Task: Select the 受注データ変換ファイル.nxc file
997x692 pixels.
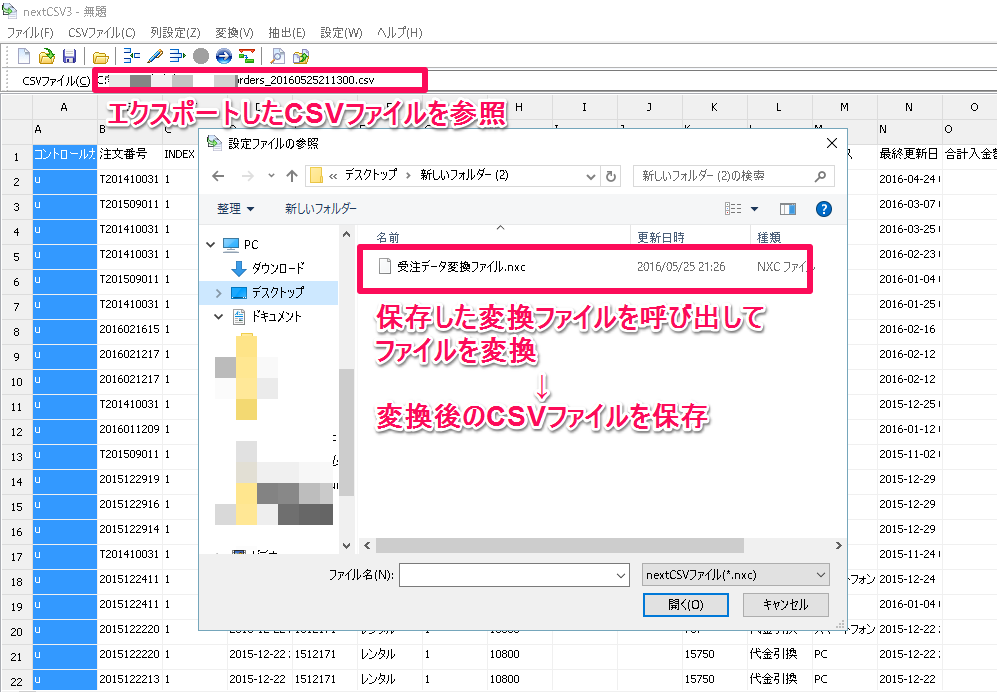Action: (461, 267)
